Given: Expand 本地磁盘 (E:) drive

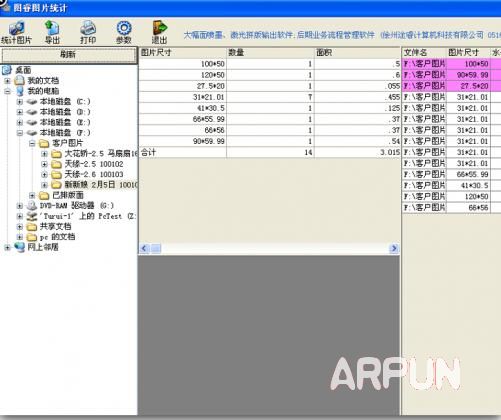Looking at the screenshot, I should 20,122.
